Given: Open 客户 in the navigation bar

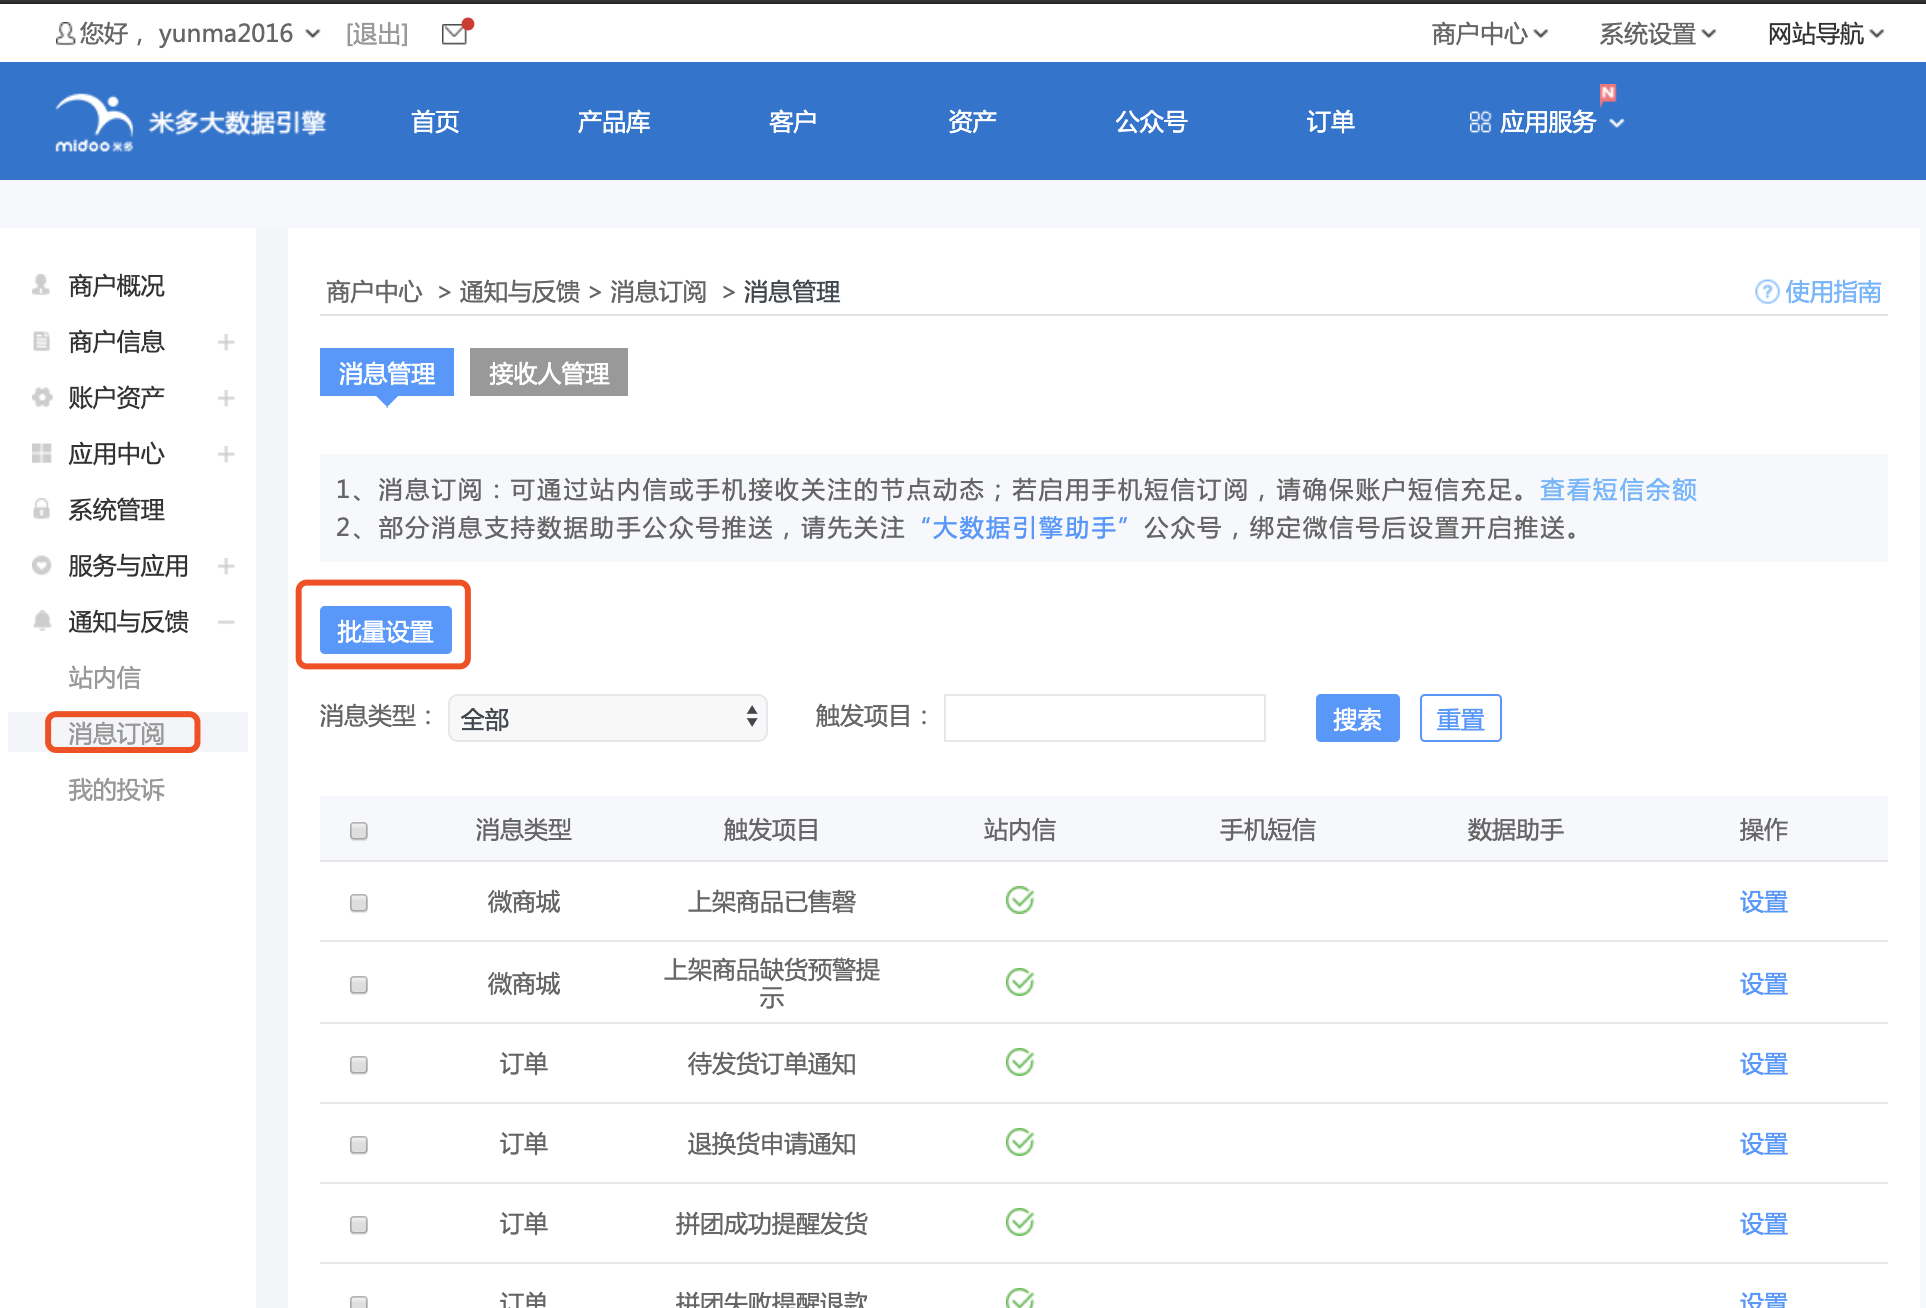Looking at the screenshot, I should [793, 122].
